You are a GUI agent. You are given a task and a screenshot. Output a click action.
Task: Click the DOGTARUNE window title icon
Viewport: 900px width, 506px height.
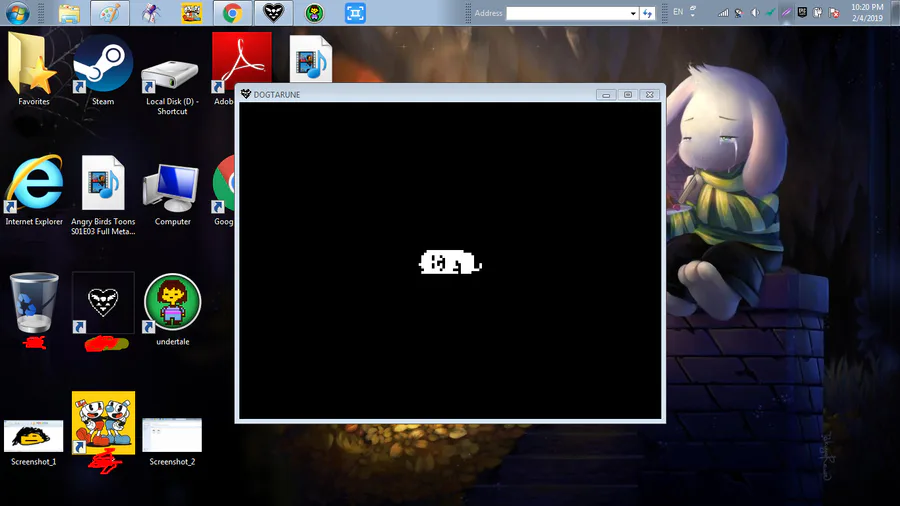(246, 94)
